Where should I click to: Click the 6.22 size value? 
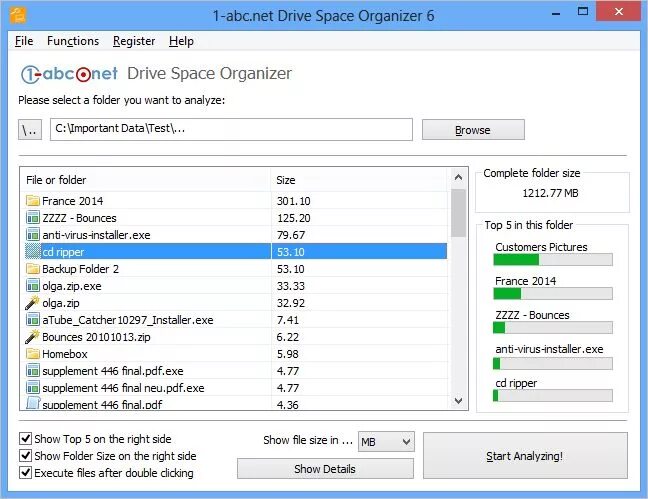[x=288, y=337]
